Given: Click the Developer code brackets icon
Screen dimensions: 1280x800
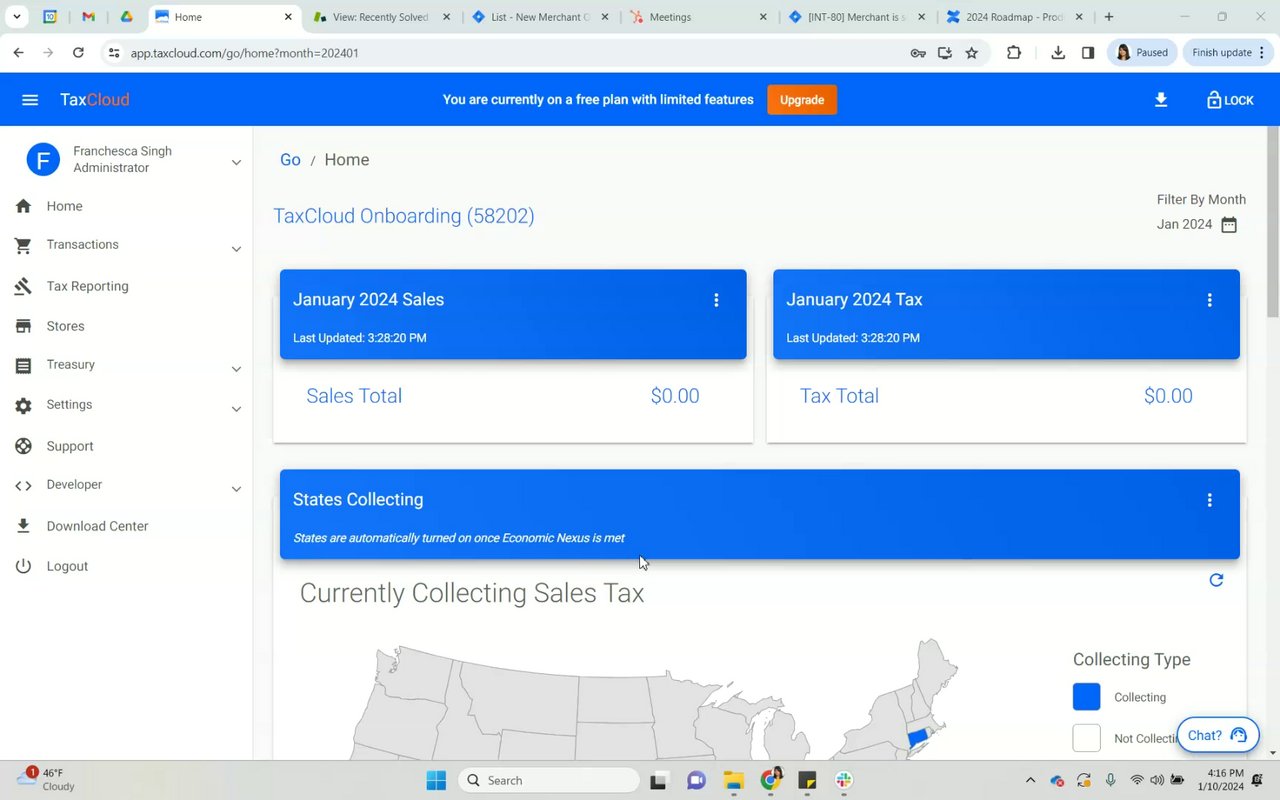Looking at the screenshot, I should click(x=24, y=486).
